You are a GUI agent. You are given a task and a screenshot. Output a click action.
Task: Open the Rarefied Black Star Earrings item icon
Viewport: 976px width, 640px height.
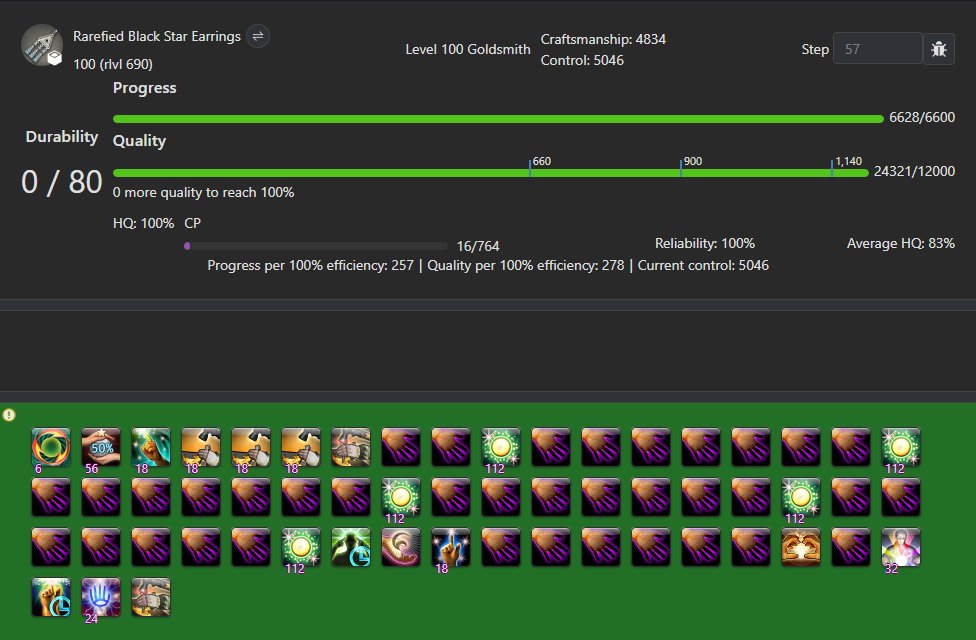[42, 45]
